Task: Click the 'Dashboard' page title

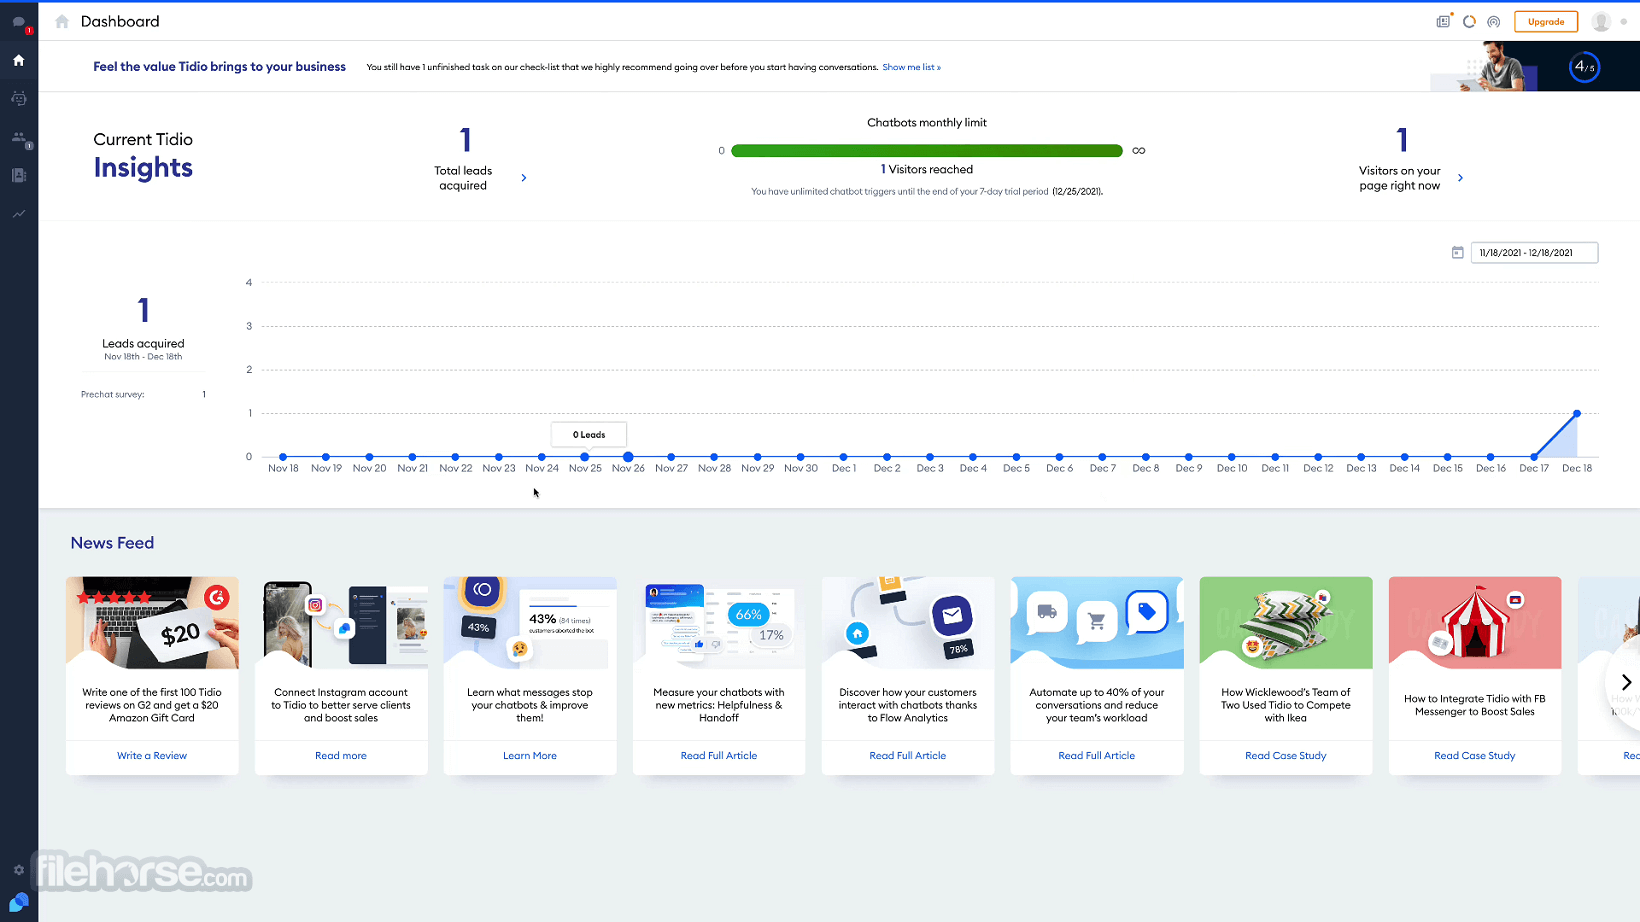Action: pos(120,21)
